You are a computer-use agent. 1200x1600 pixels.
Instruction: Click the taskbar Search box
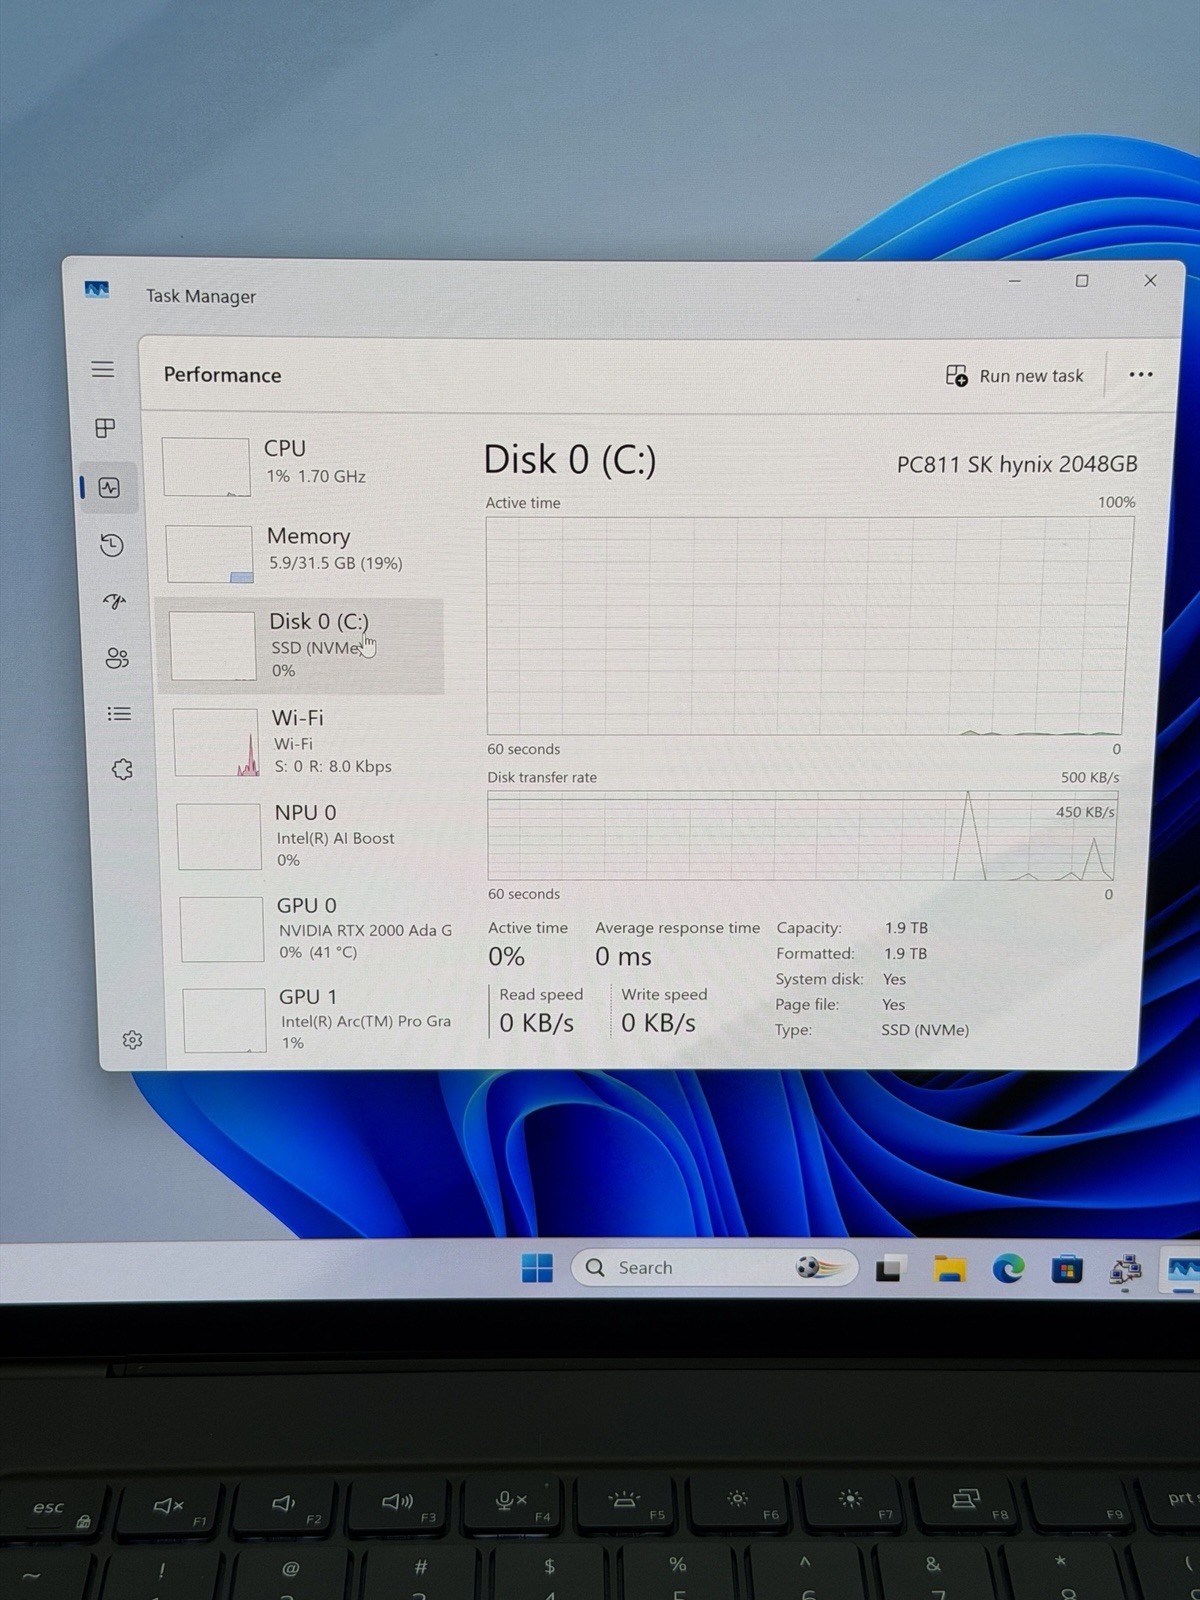[715, 1268]
